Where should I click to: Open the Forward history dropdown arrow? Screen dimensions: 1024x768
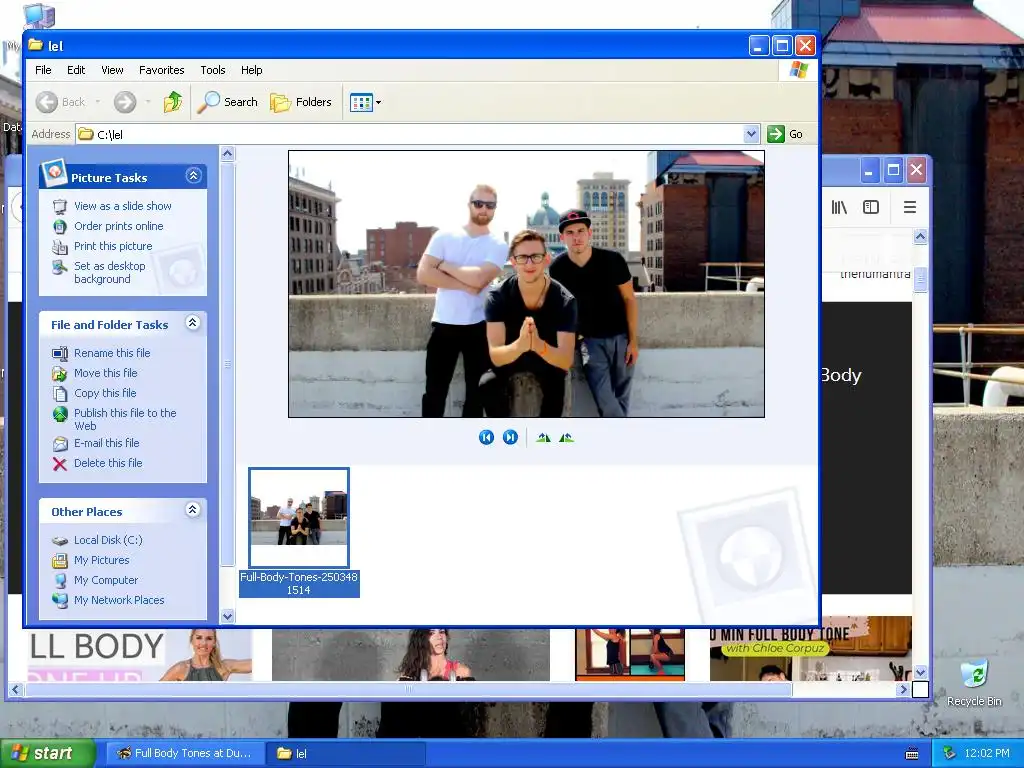pos(148,102)
